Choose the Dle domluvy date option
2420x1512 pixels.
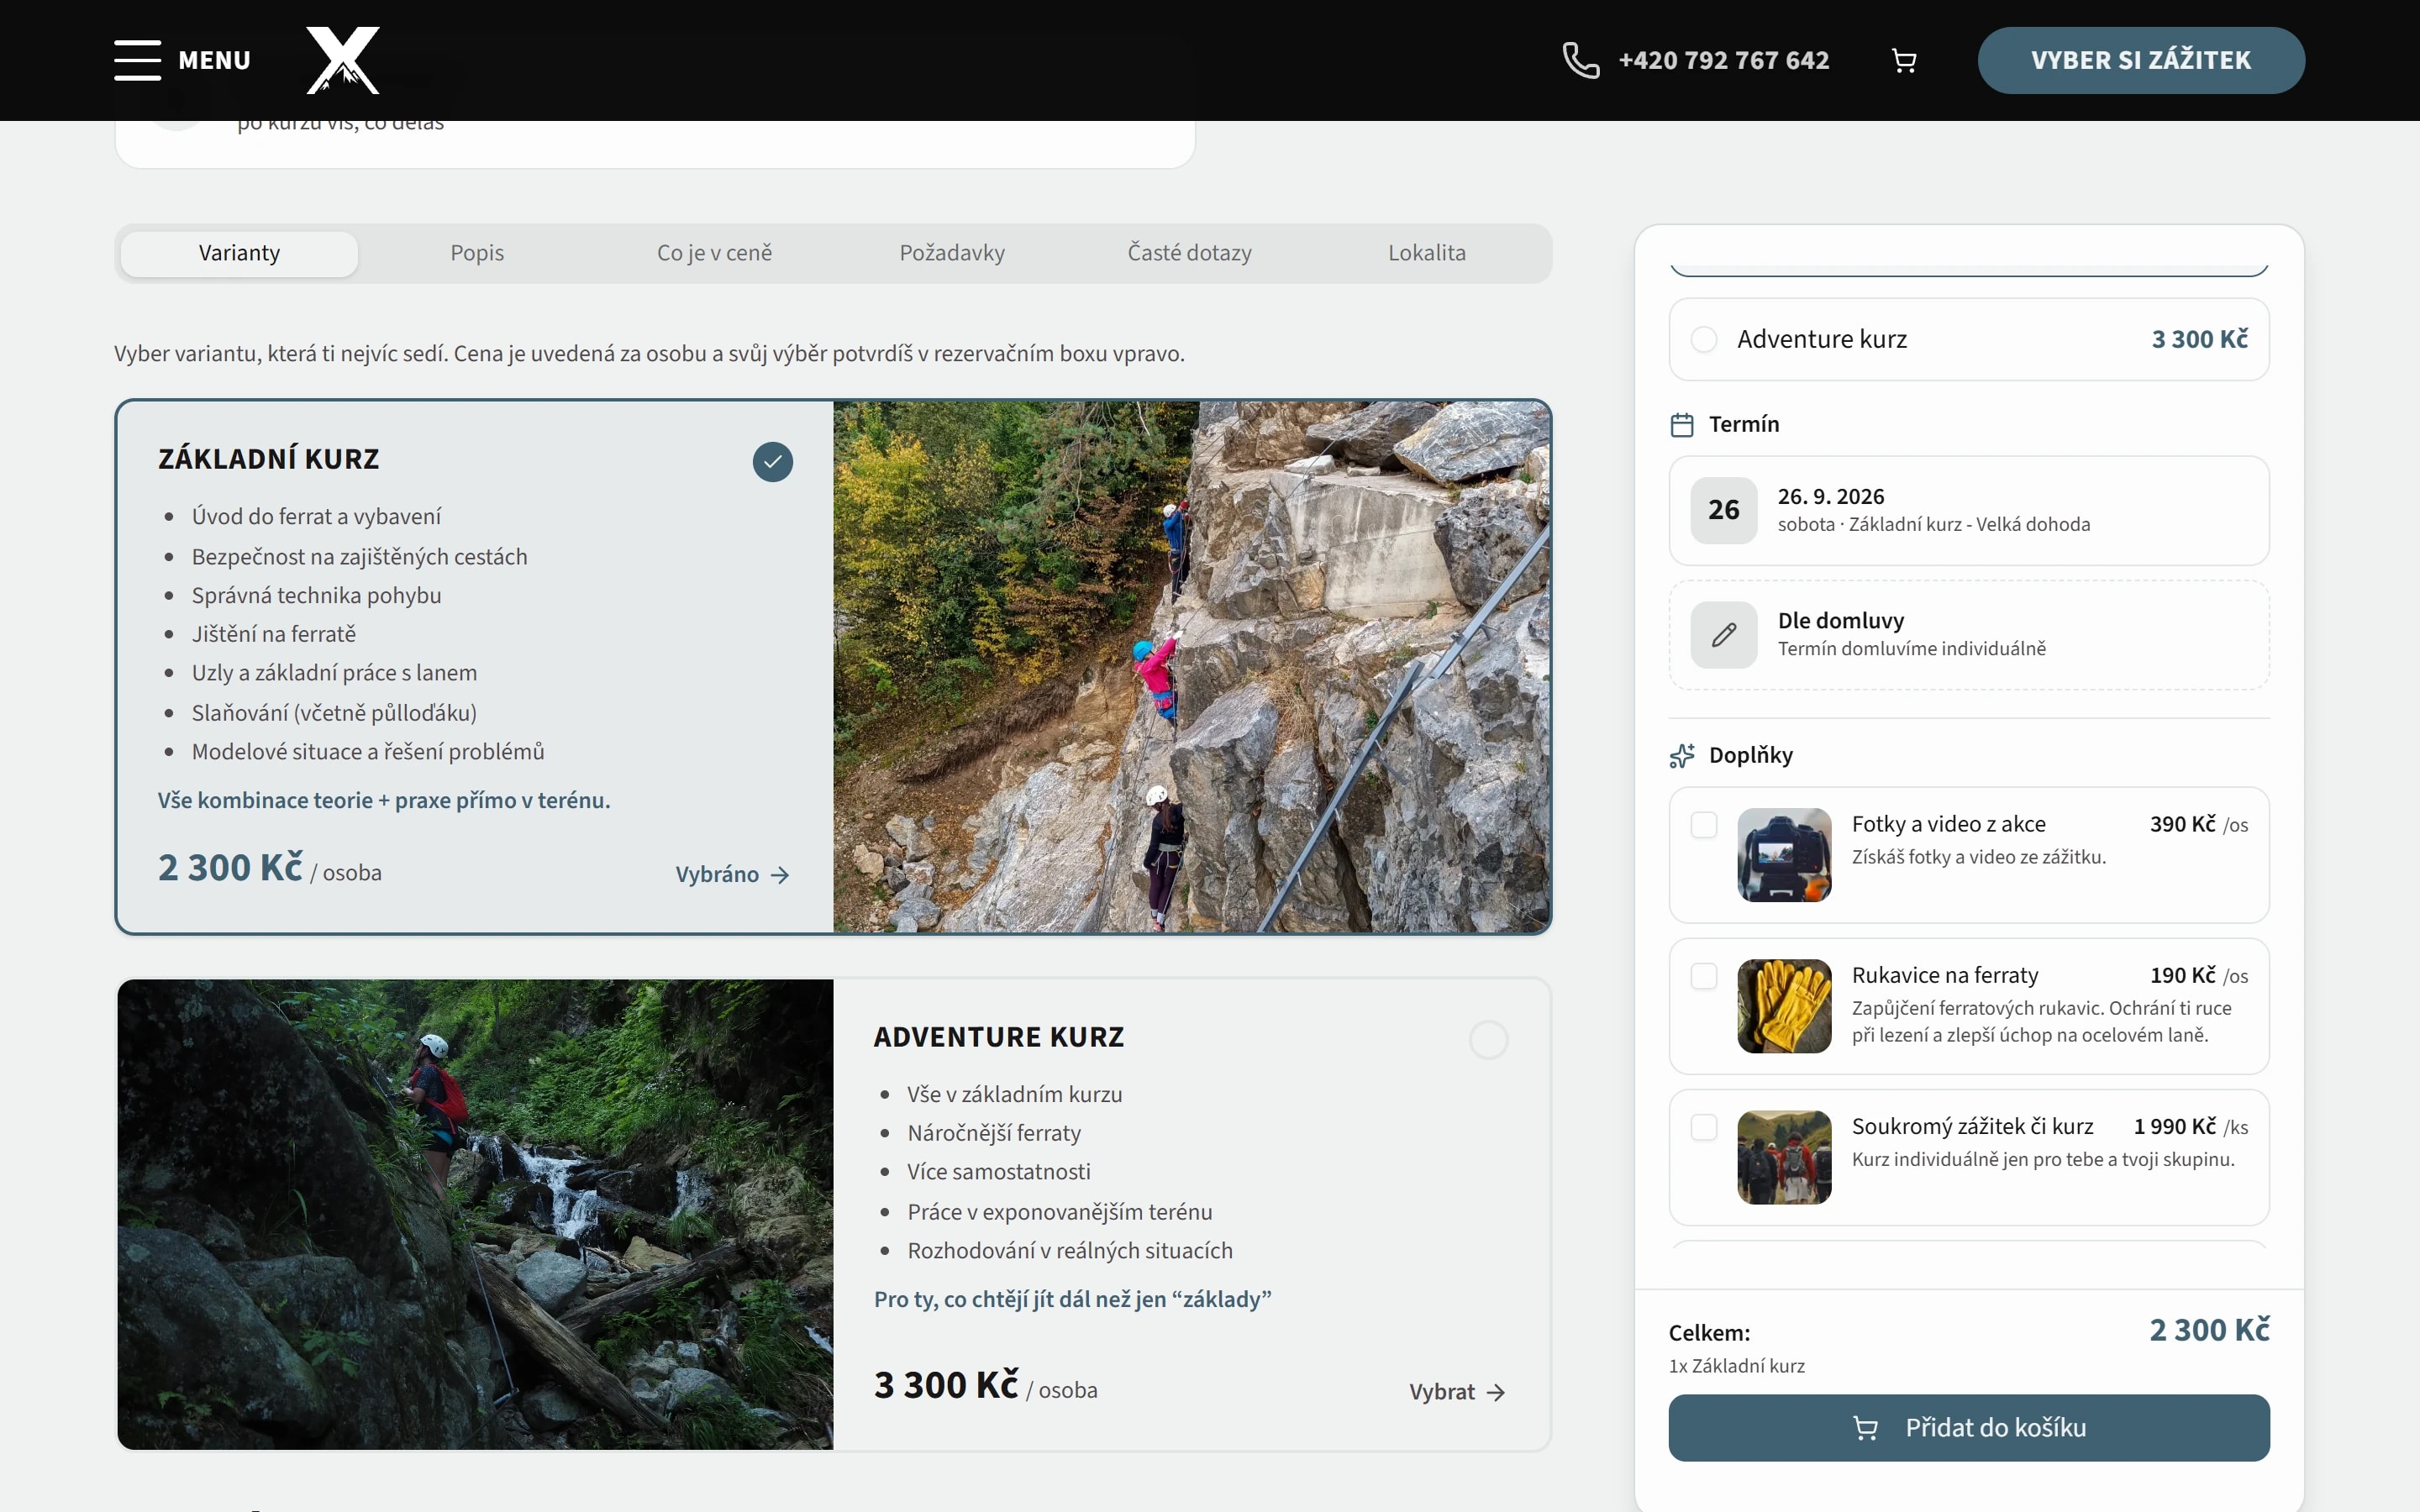(1969, 635)
